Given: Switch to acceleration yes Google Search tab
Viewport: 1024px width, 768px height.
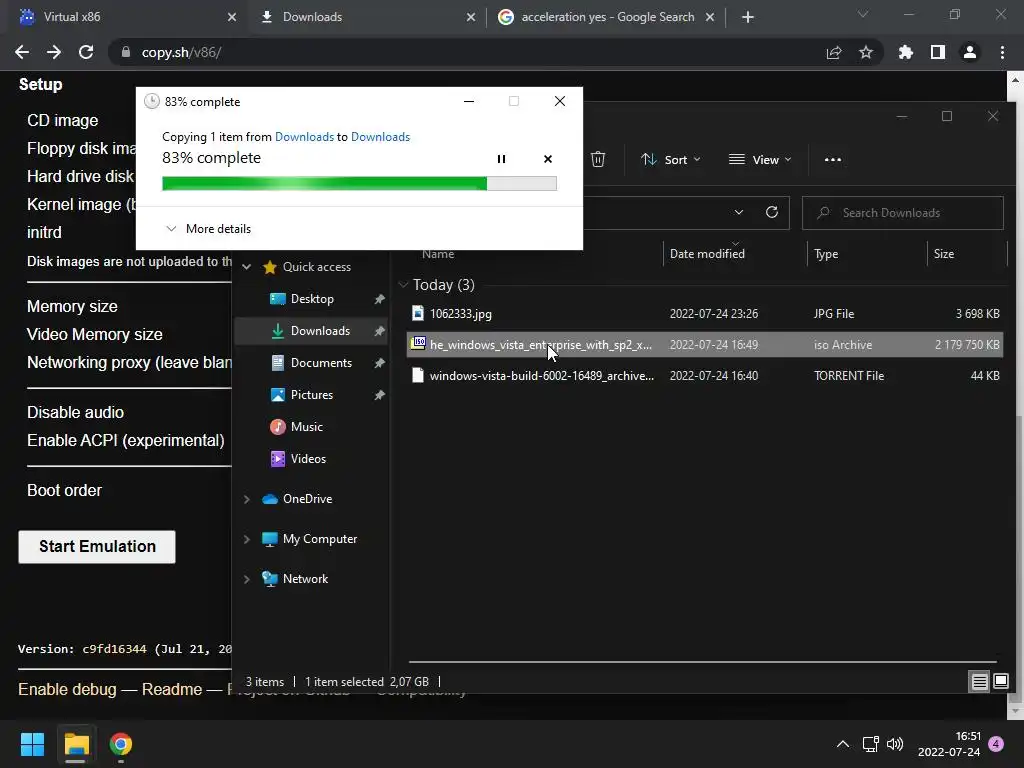Looking at the screenshot, I should click(x=607, y=17).
